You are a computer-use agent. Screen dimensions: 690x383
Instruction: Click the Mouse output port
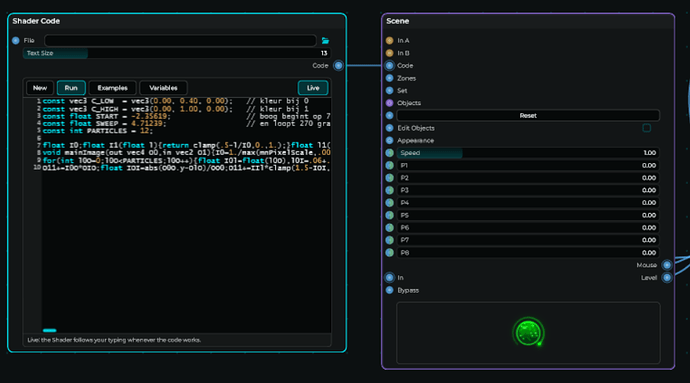point(667,265)
